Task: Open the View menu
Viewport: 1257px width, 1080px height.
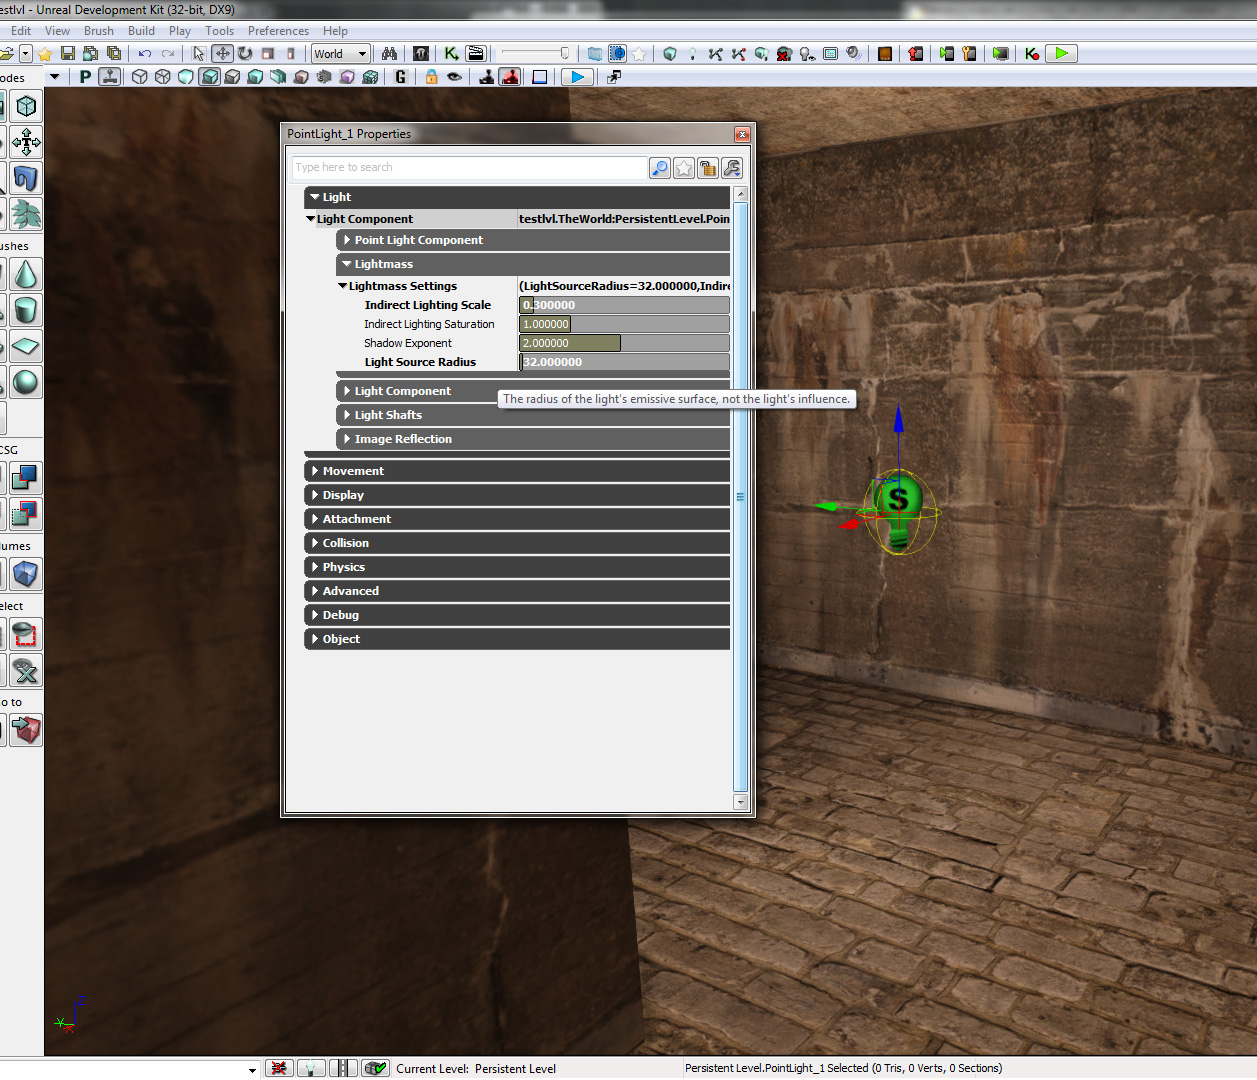Action: [x=57, y=31]
